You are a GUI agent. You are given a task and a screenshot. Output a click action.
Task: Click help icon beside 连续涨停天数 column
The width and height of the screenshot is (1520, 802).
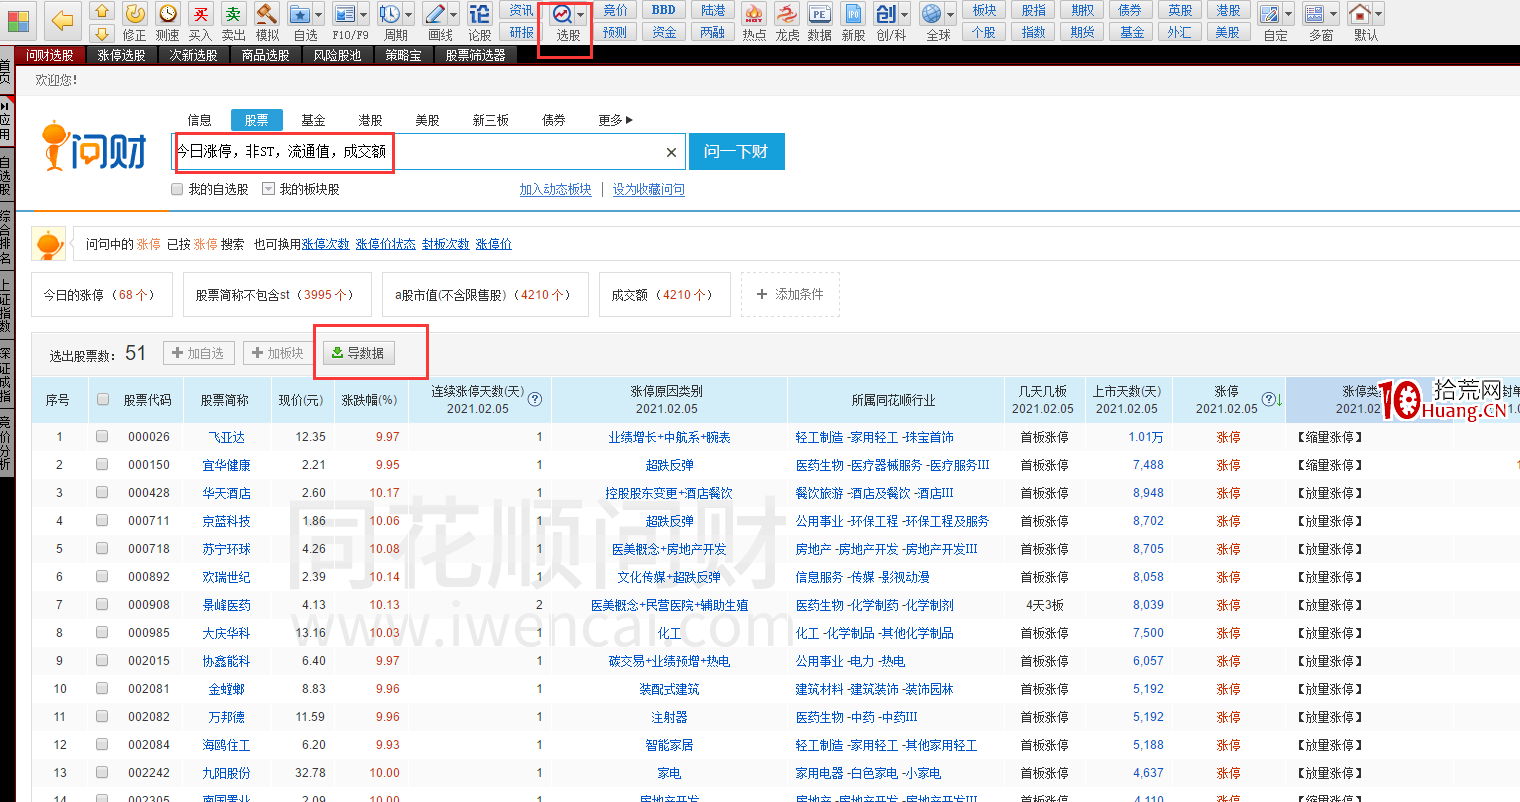[535, 399]
